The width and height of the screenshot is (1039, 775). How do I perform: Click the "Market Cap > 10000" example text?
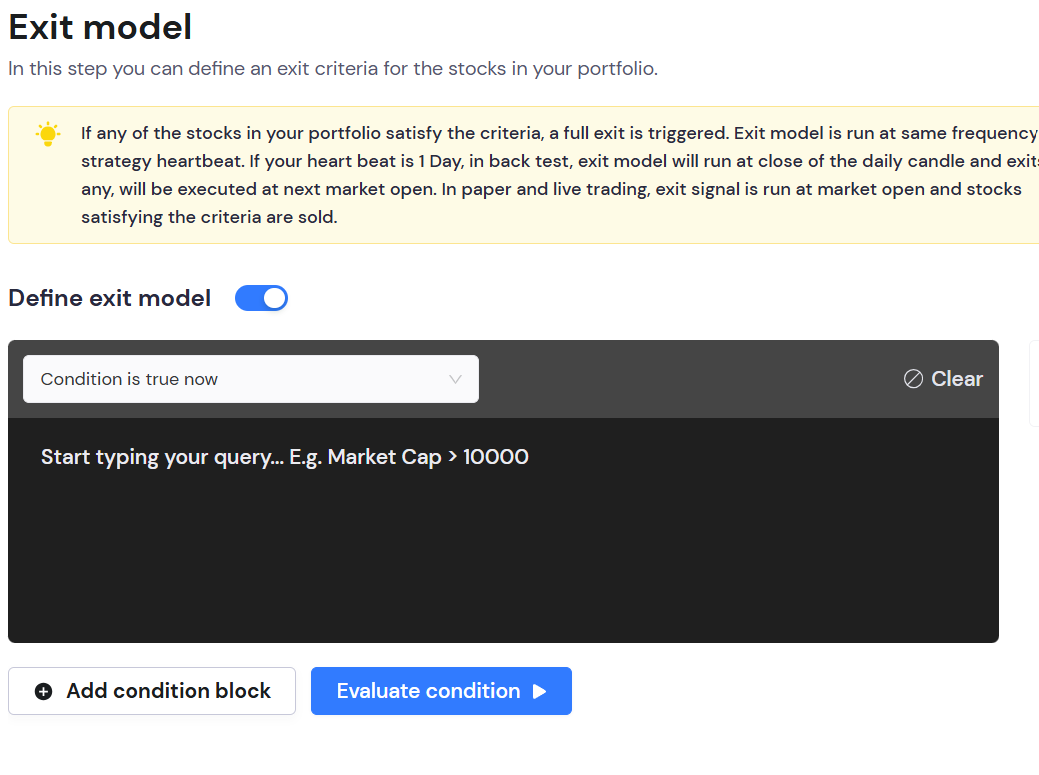point(428,457)
